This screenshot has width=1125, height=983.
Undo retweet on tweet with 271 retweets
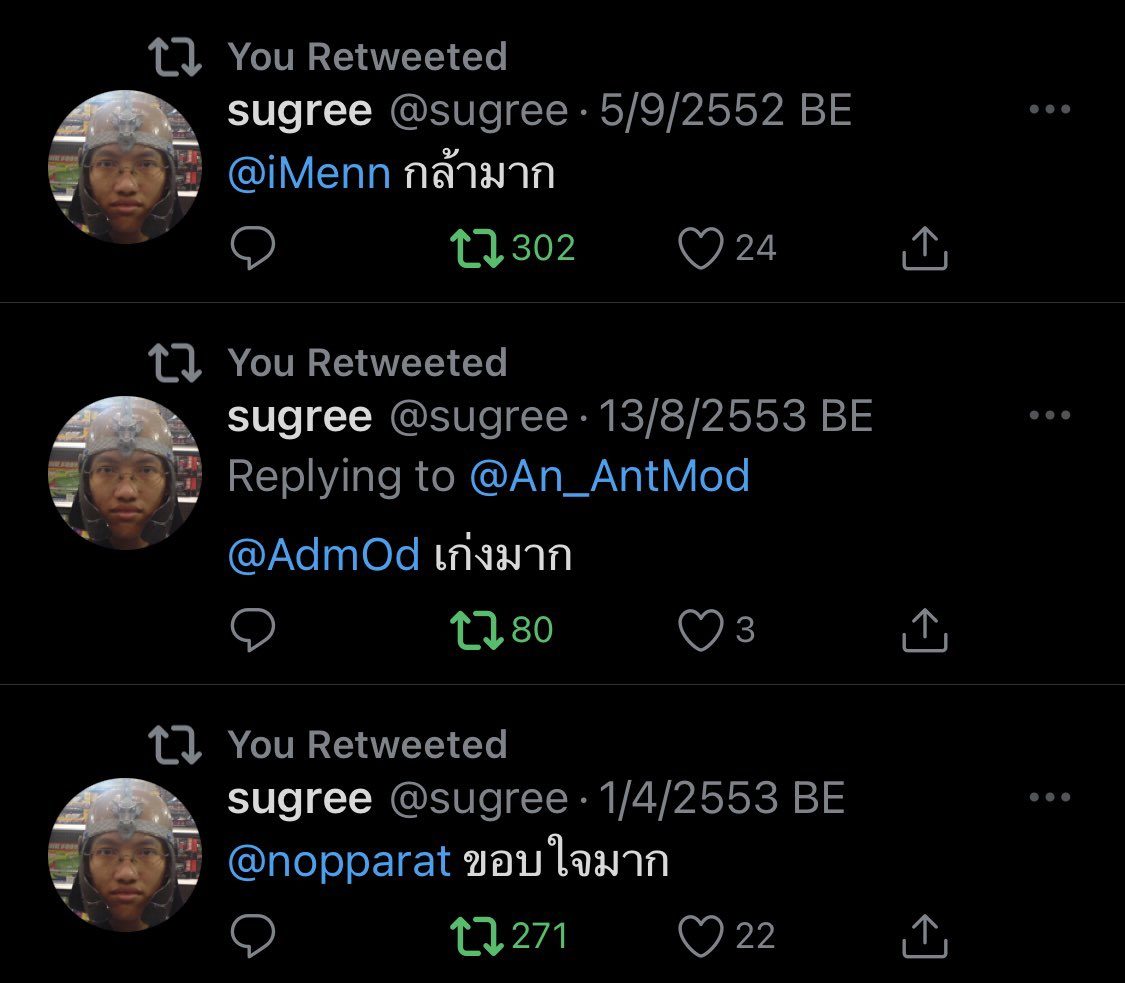pos(477,936)
